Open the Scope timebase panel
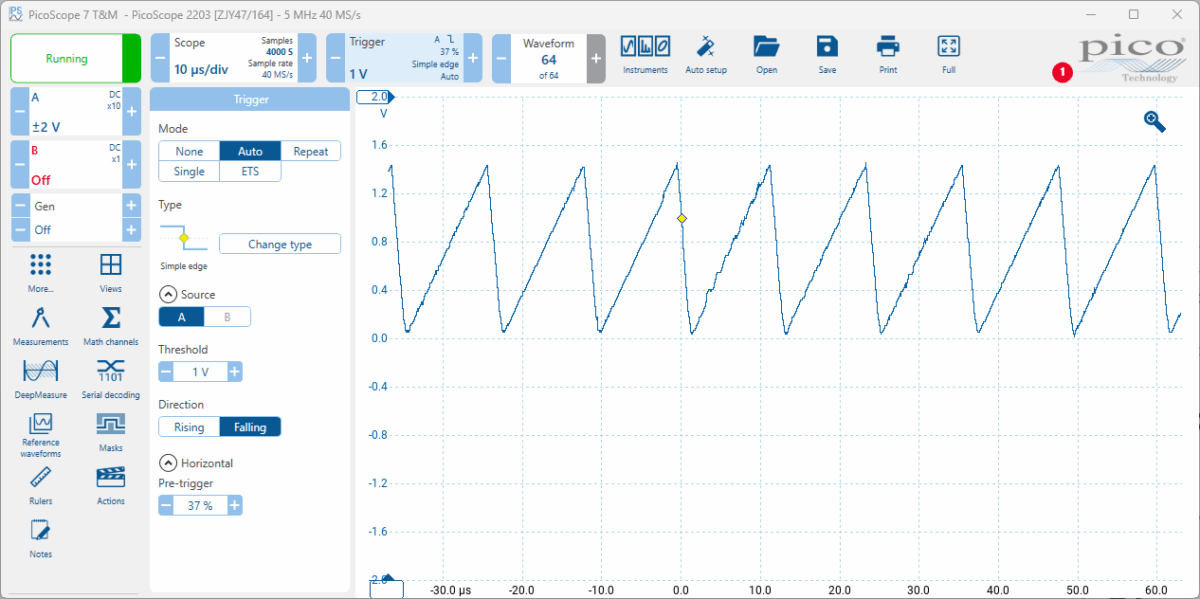This screenshot has width=1200, height=599. (231, 58)
